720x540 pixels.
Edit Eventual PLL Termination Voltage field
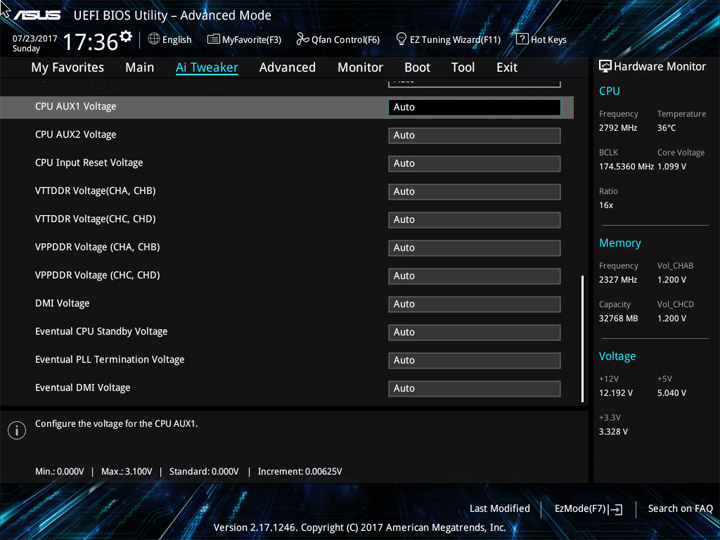point(474,360)
